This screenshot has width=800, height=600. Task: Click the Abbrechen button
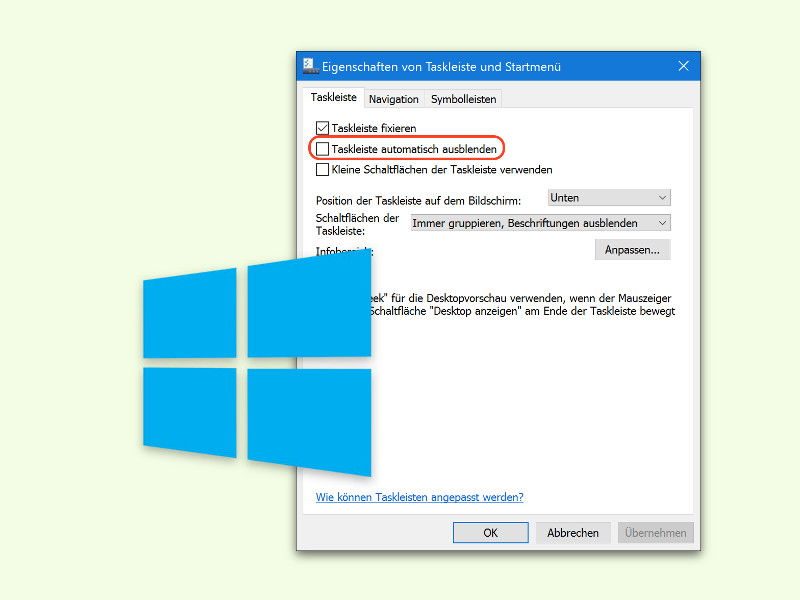[x=573, y=533]
